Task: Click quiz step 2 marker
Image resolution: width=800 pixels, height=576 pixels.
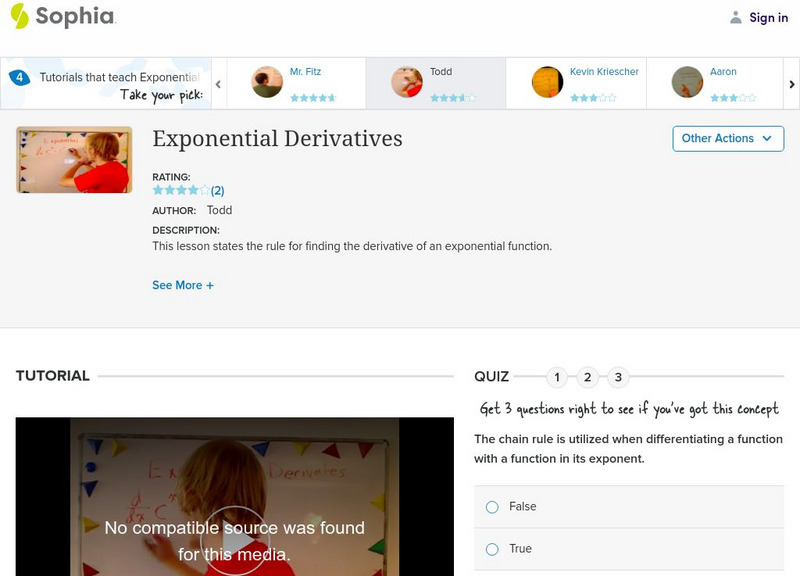Action: pyautogui.click(x=588, y=377)
